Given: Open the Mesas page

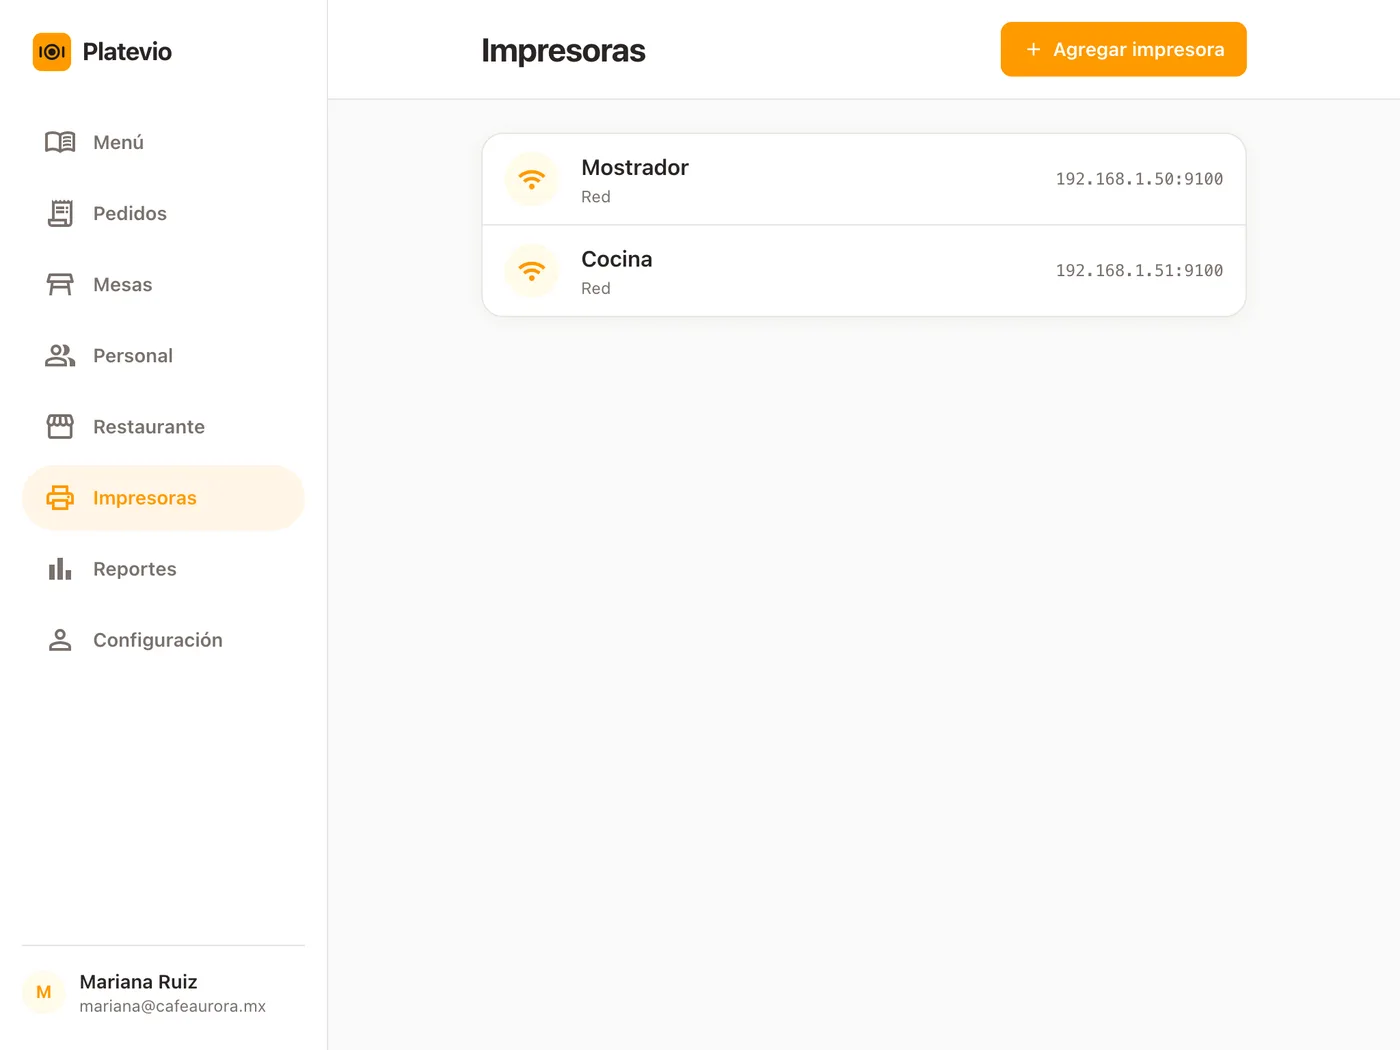Looking at the screenshot, I should click(x=163, y=284).
